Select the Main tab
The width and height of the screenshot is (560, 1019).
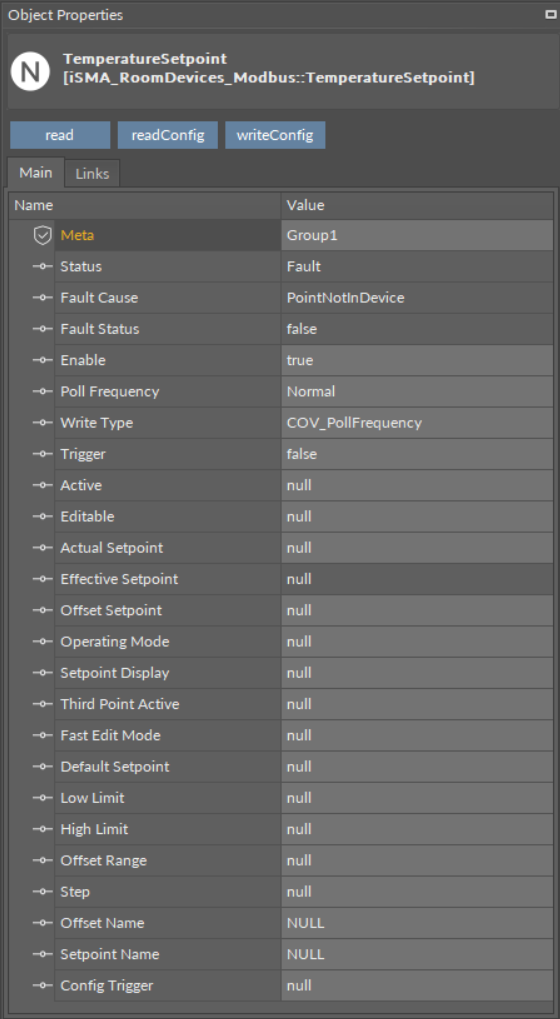click(36, 172)
